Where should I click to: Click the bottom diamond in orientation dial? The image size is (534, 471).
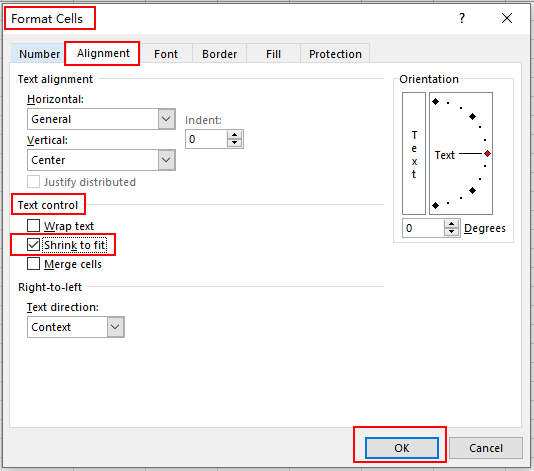(x=436, y=205)
